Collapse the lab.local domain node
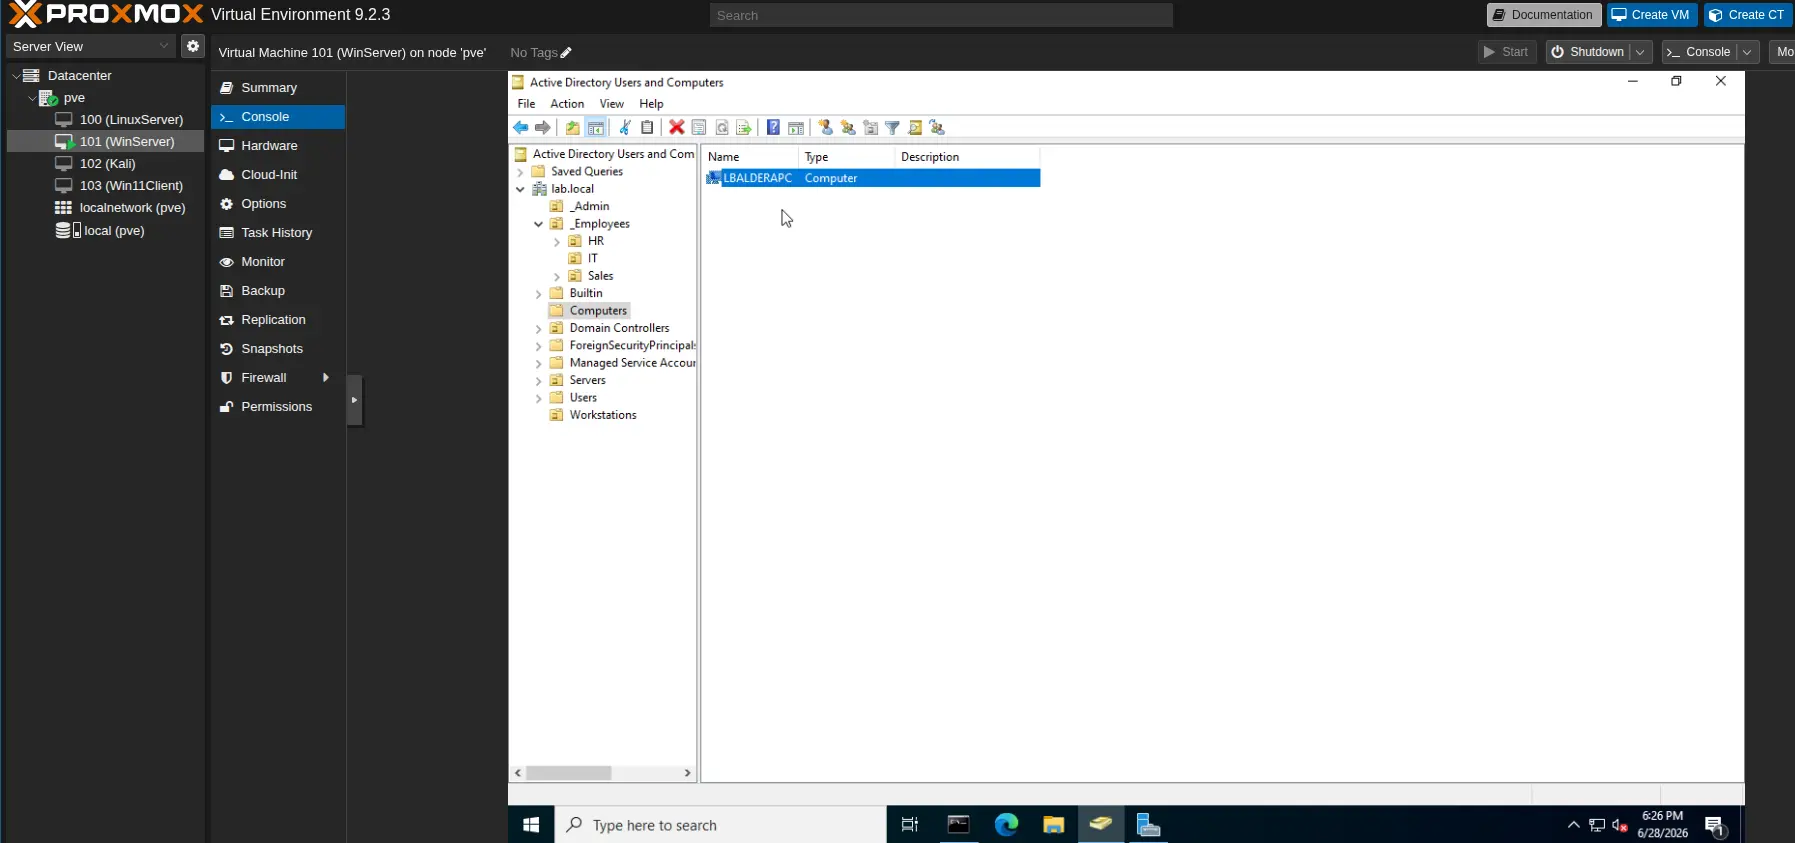Image resolution: width=1795 pixels, height=843 pixels. point(520,189)
